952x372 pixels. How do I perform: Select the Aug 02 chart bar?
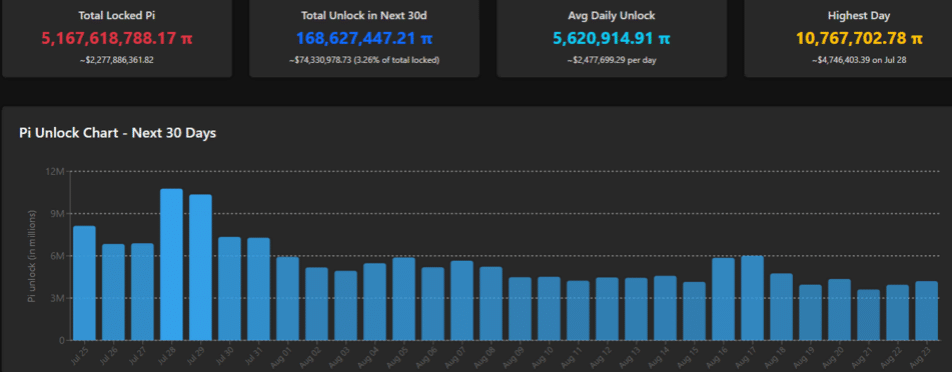pyautogui.click(x=316, y=303)
